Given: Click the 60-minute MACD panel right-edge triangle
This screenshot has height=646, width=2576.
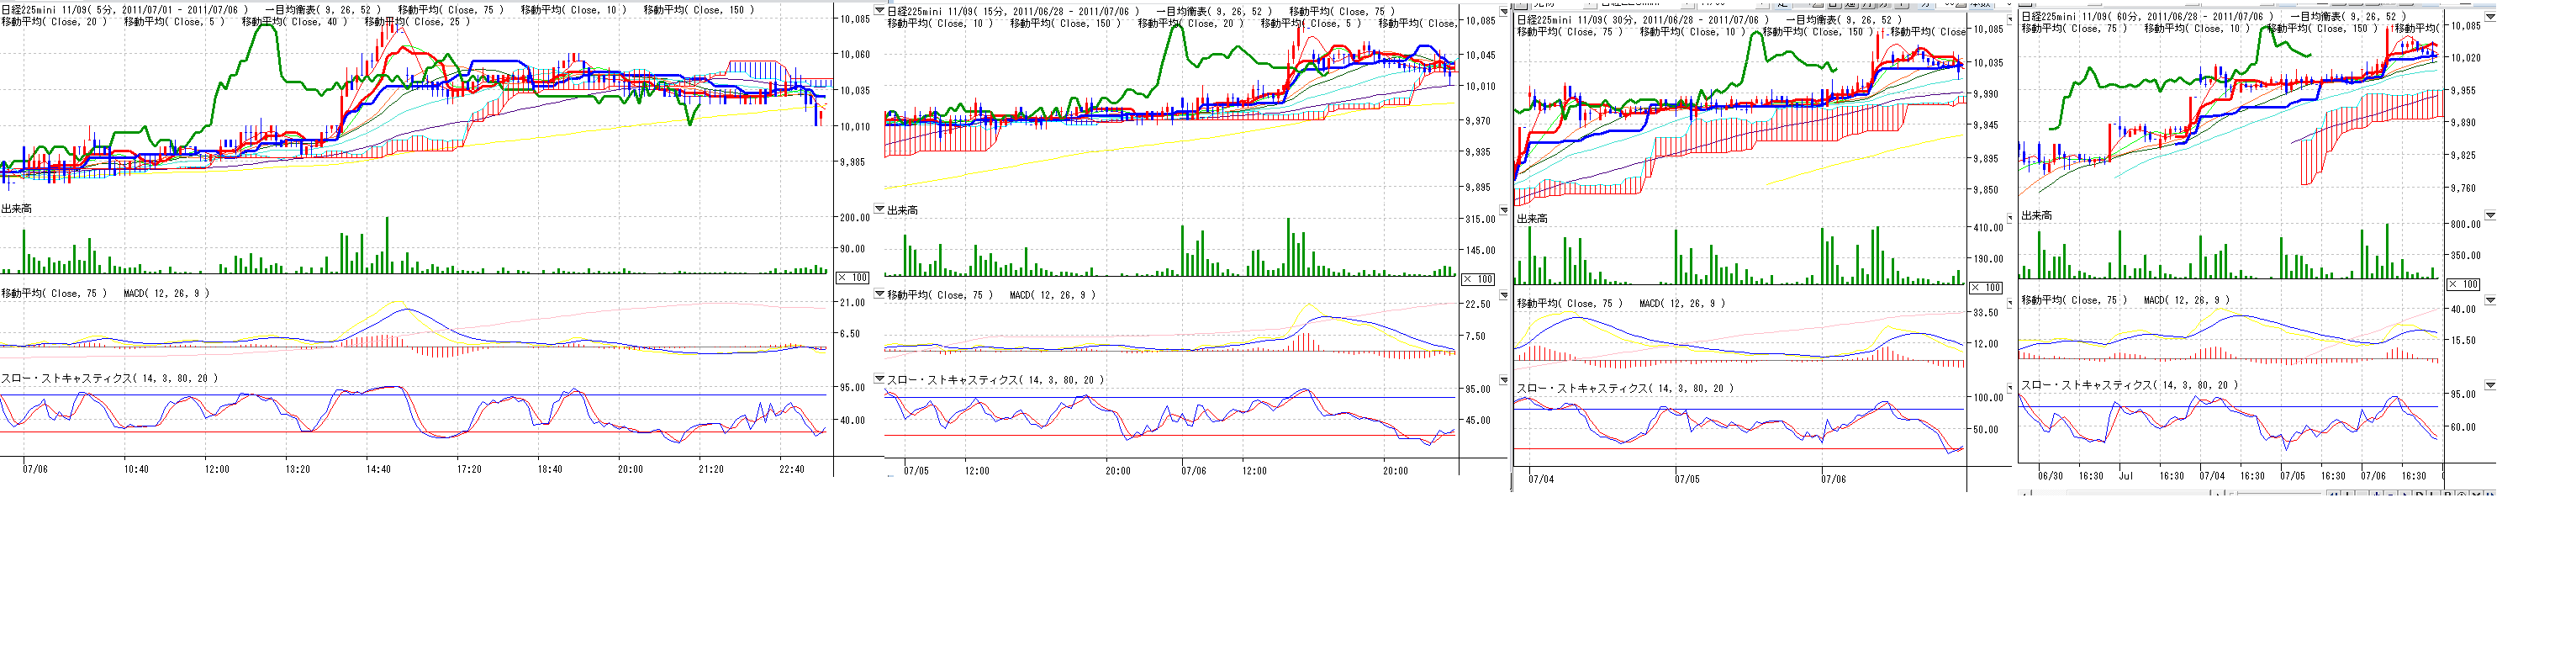Looking at the screenshot, I should click(2490, 300).
